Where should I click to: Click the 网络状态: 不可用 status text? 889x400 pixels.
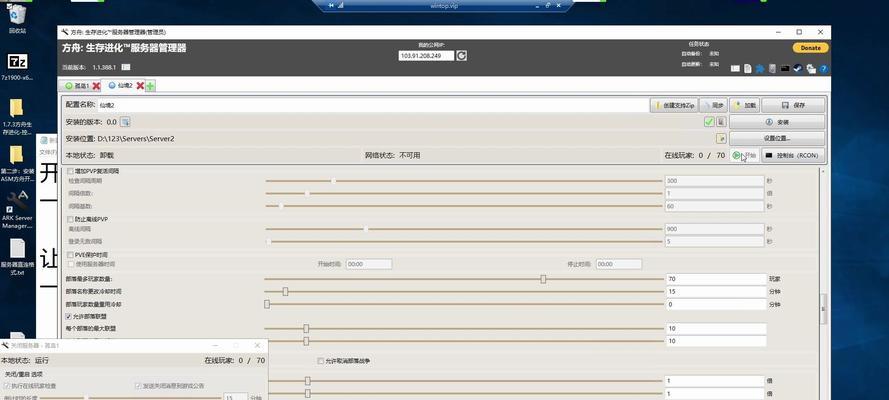click(x=392, y=155)
